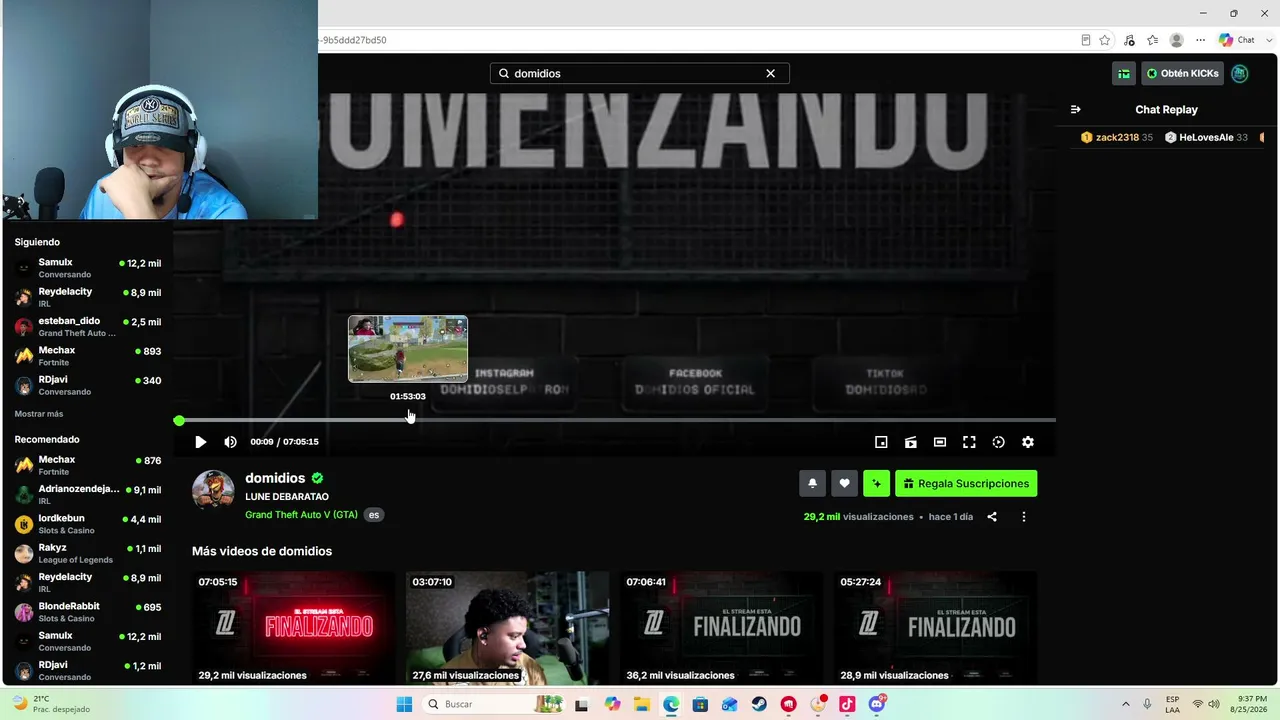Open the Grand Theft Auto V category link
This screenshot has width=1280, height=720.
(x=301, y=515)
